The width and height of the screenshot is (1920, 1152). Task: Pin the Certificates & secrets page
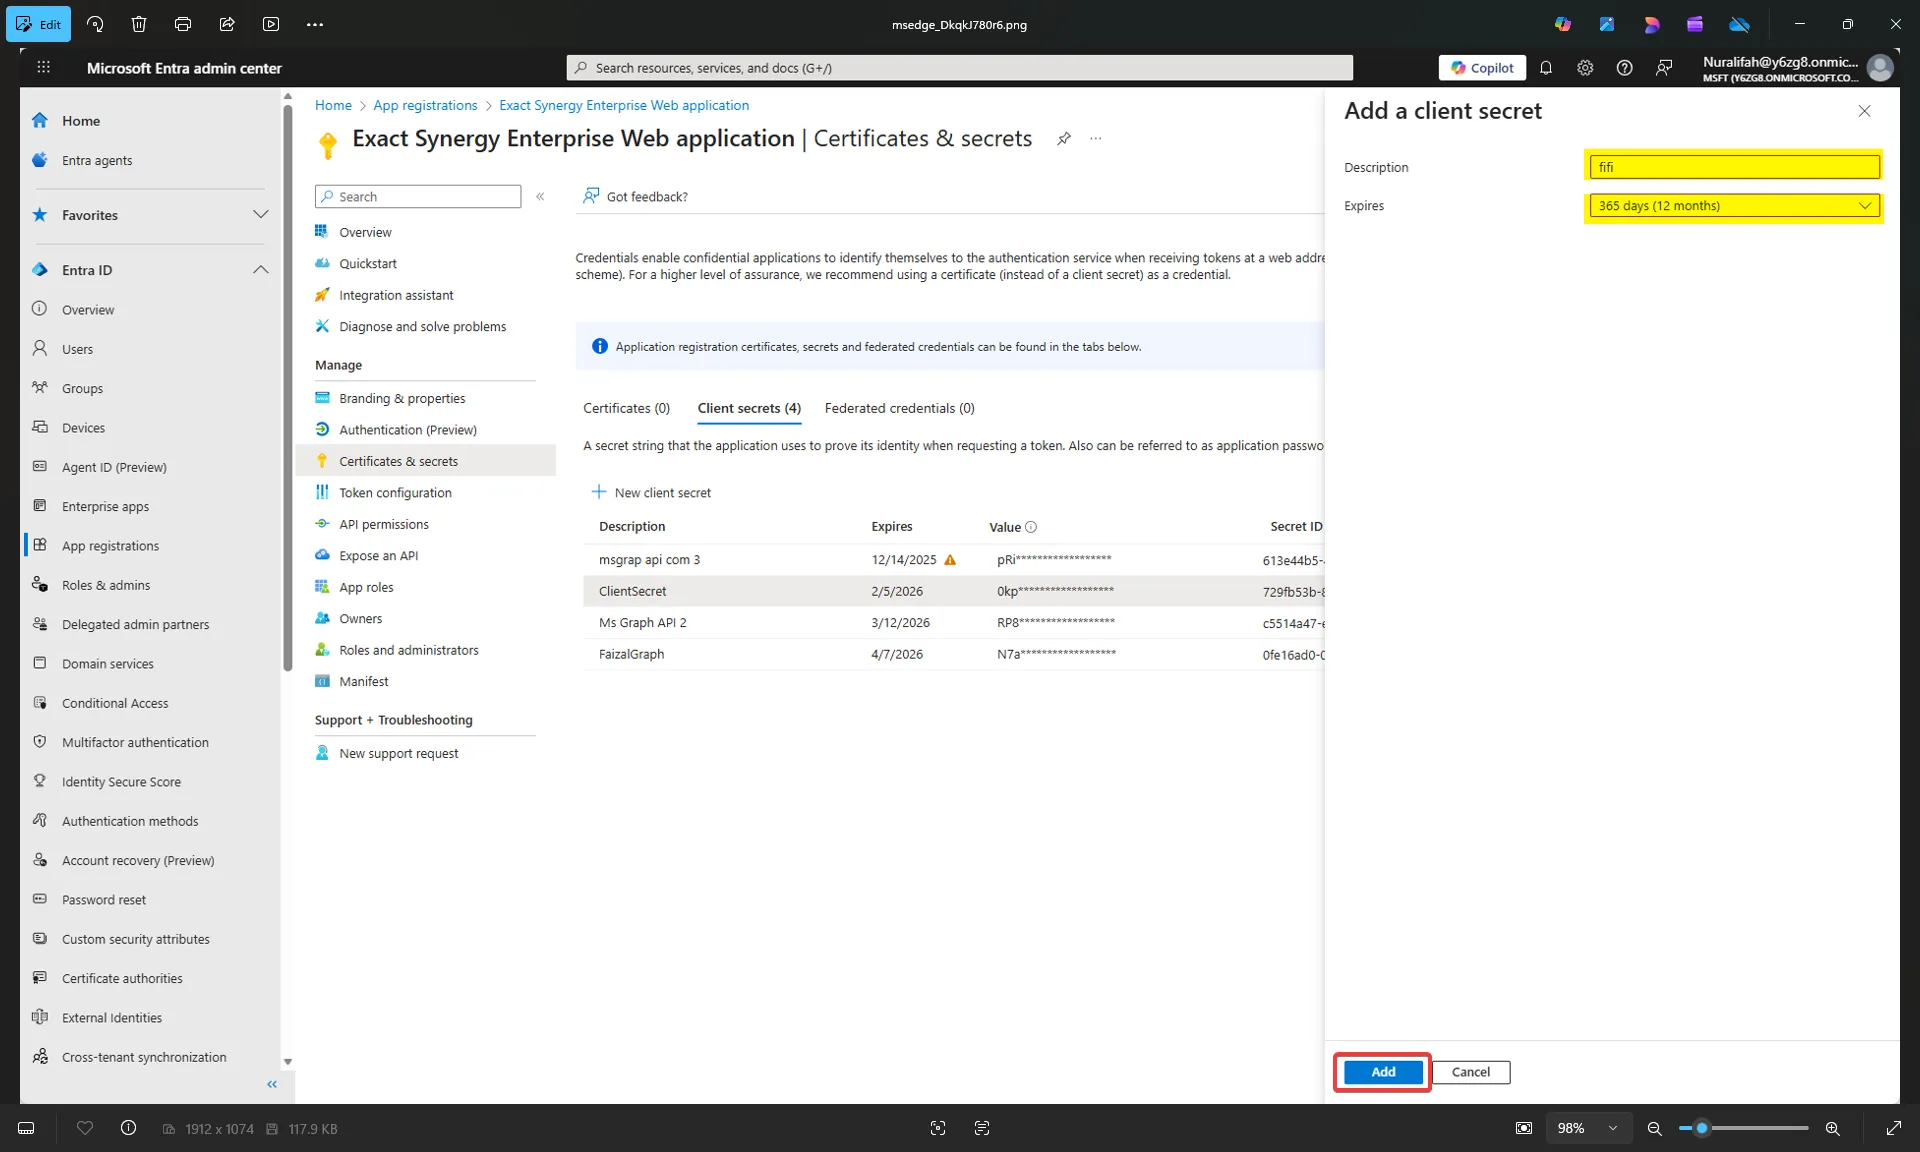[x=1064, y=139]
